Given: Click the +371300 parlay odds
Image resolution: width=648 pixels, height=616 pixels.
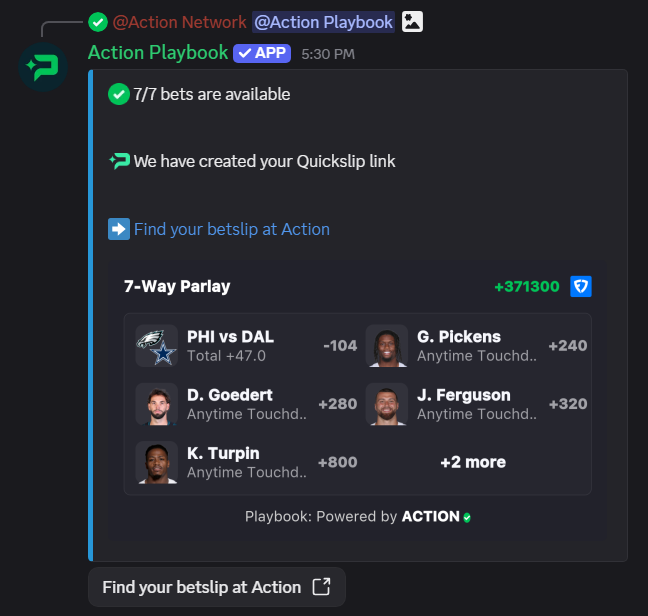Looking at the screenshot, I should pyautogui.click(x=526, y=287).
